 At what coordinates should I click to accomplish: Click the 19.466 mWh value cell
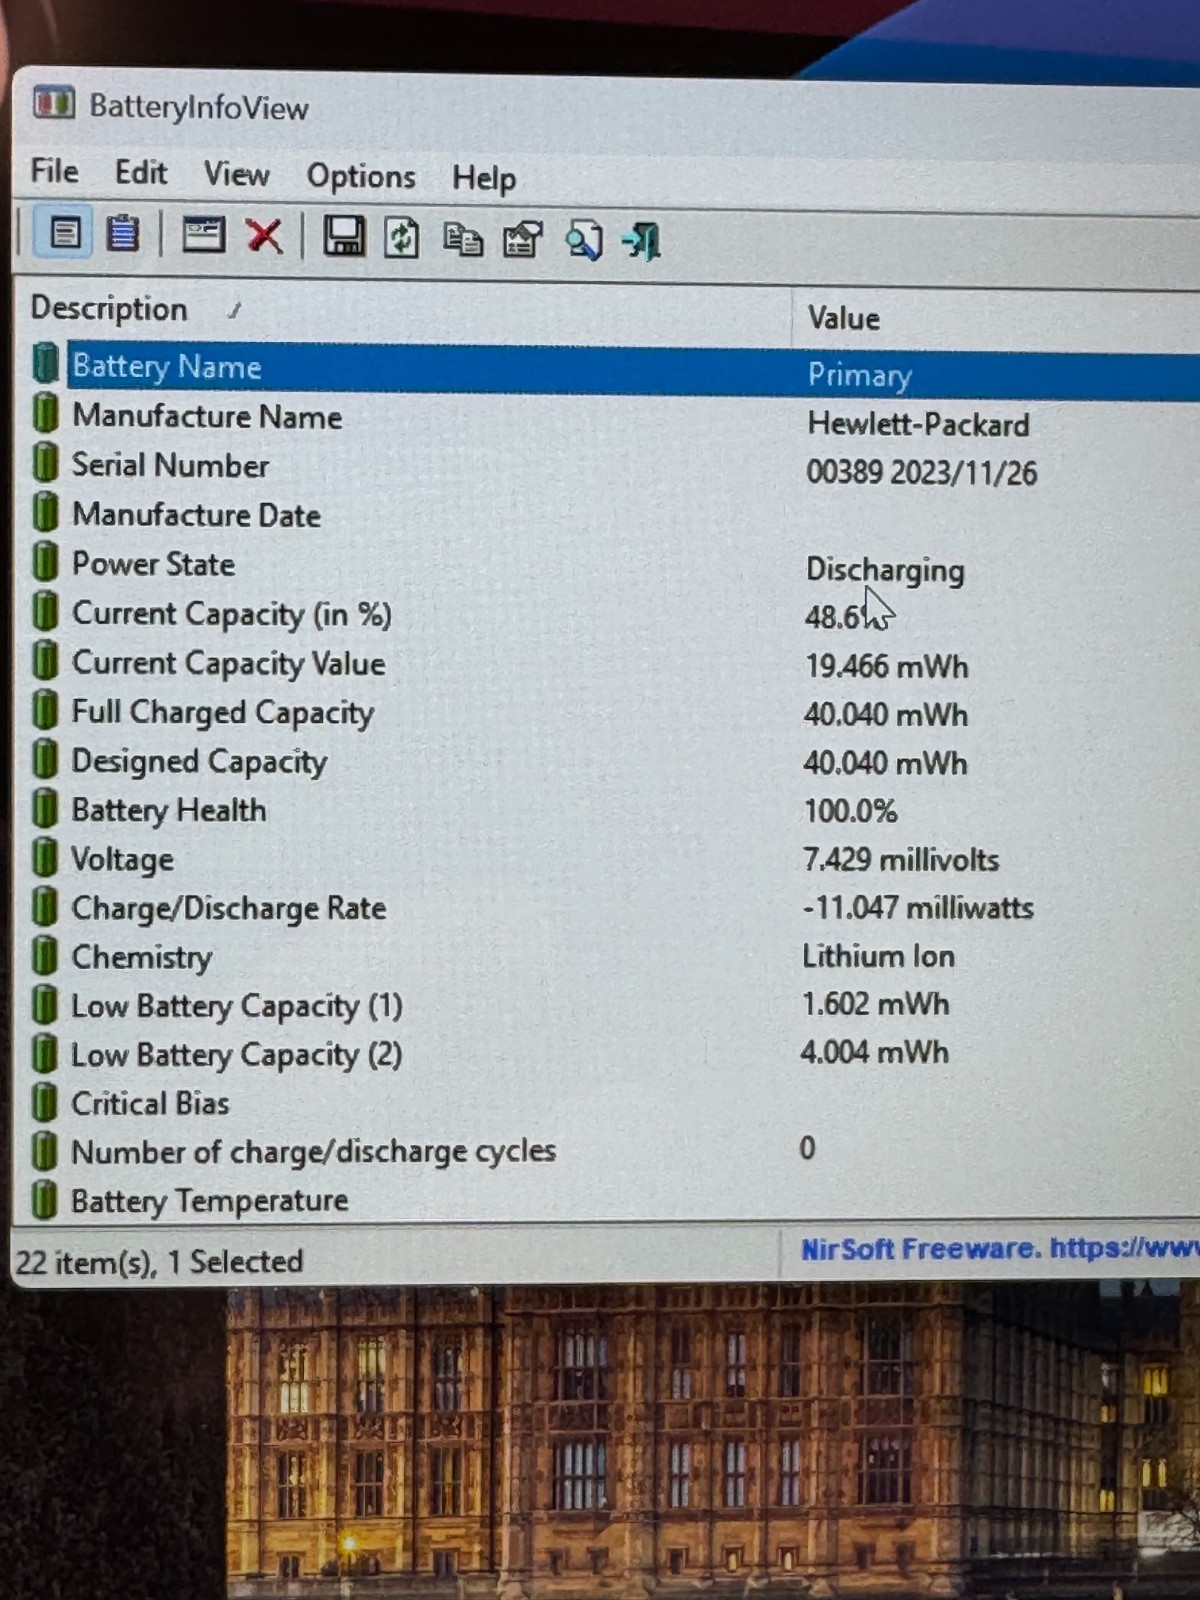886,666
